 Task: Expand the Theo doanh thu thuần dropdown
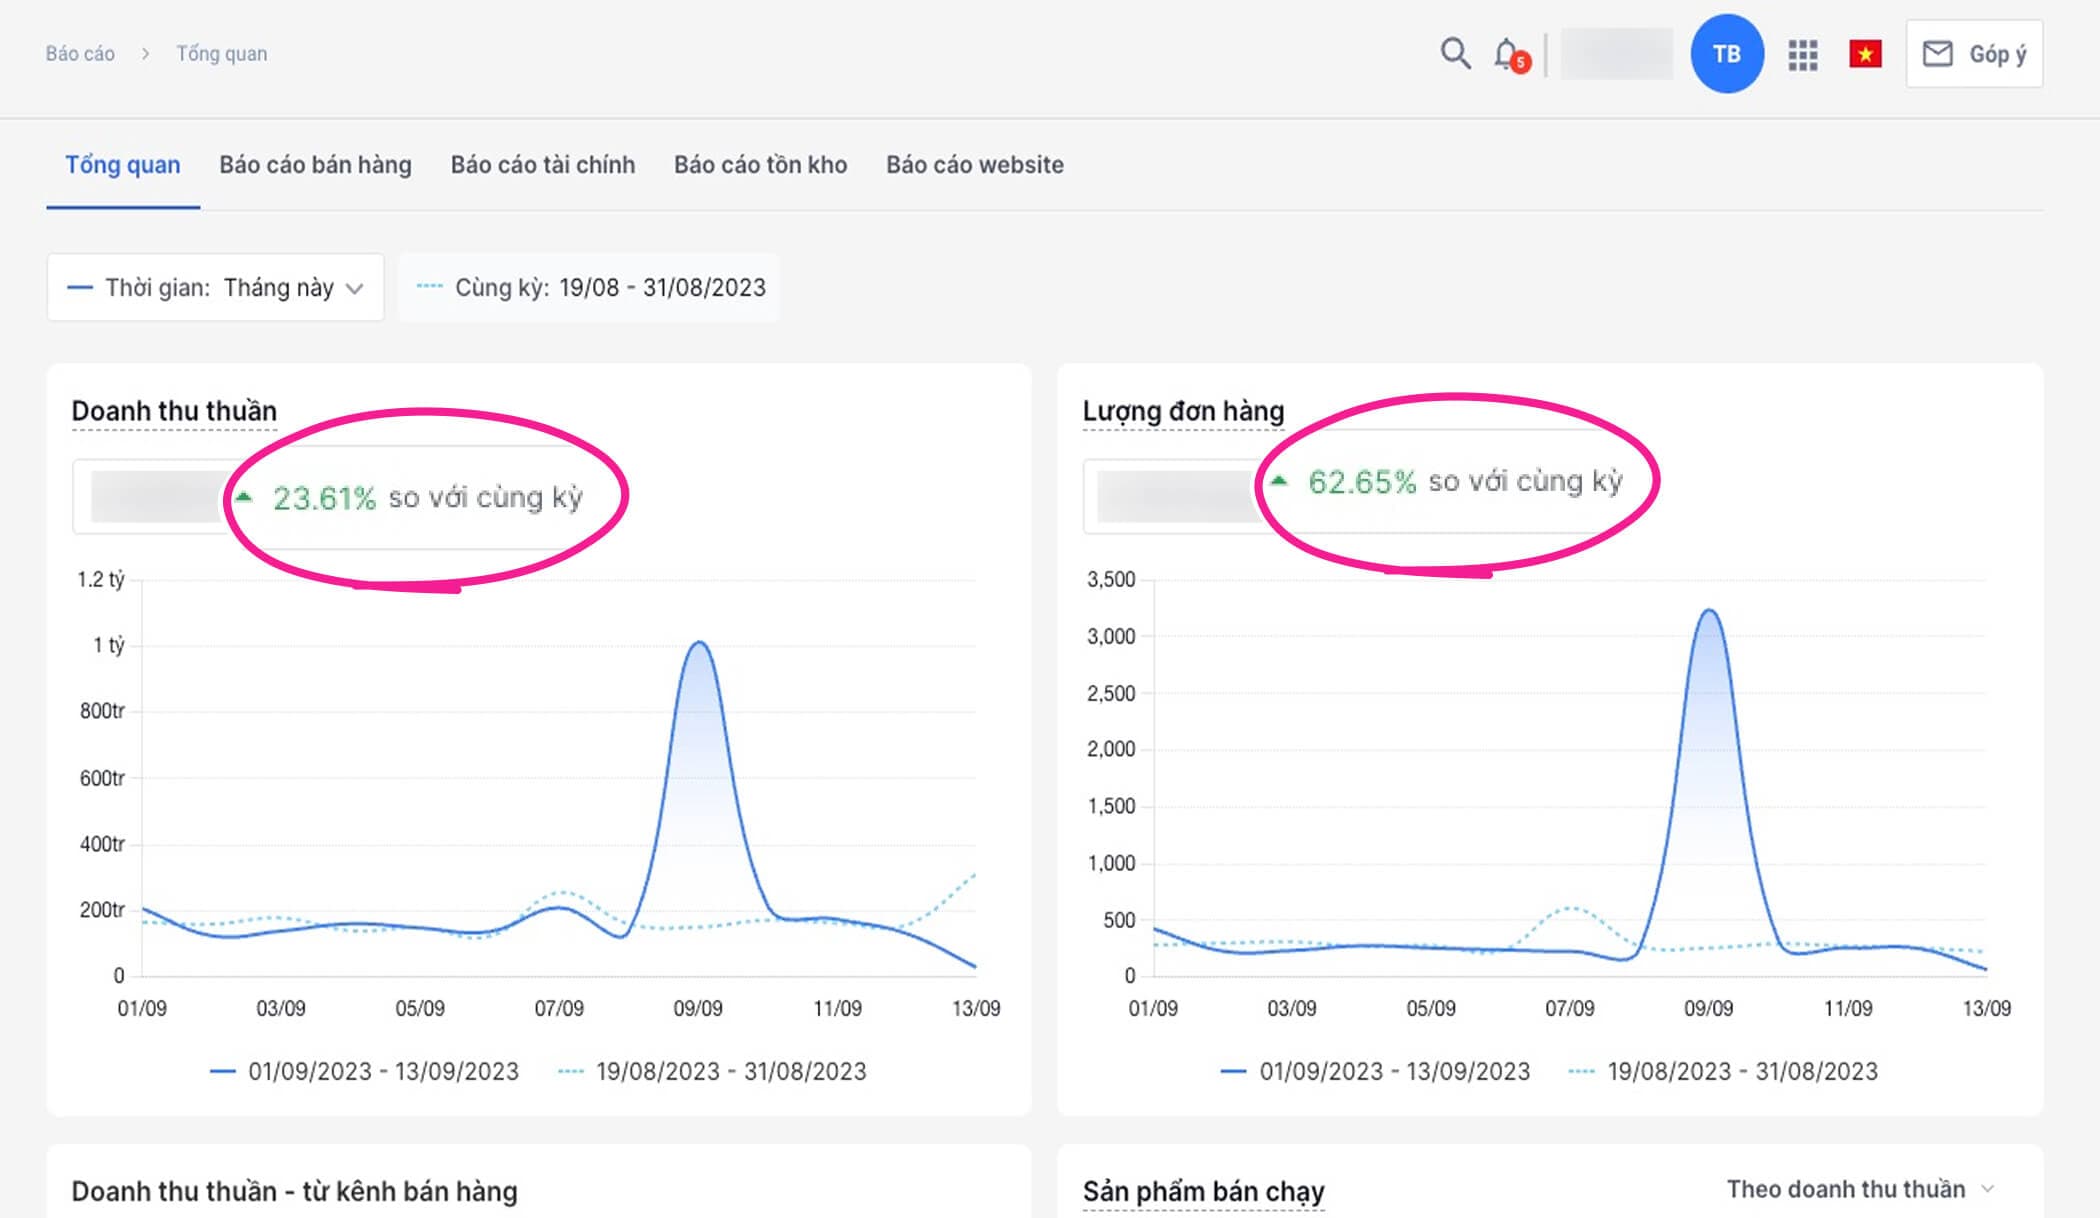[1859, 1189]
